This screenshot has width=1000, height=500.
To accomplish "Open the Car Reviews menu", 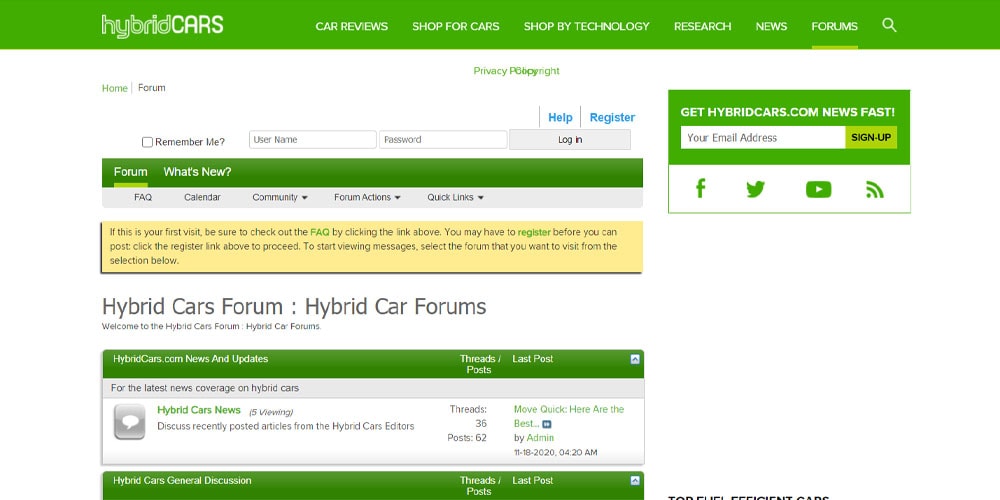I will [x=351, y=26].
